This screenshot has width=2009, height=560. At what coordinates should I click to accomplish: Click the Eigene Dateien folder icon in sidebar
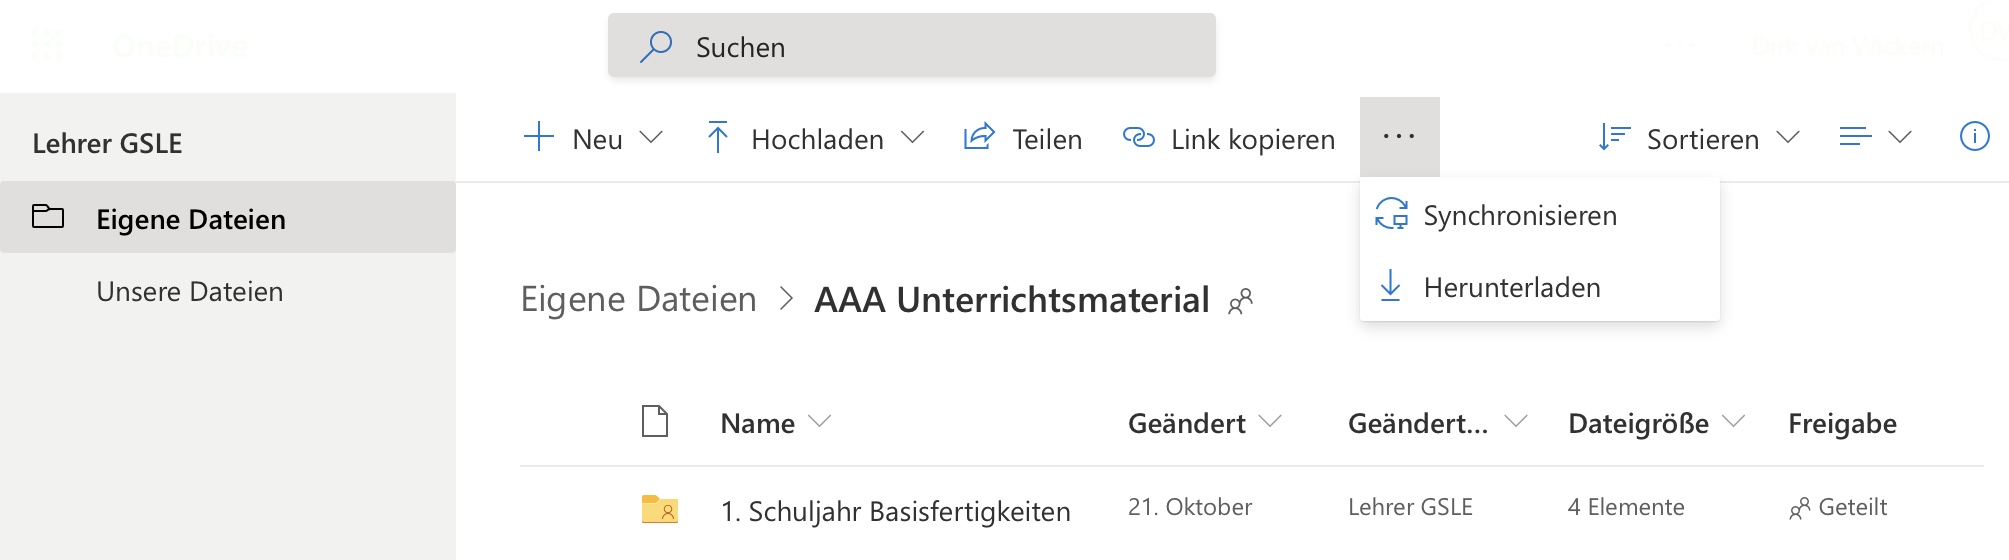(x=48, y=217)
